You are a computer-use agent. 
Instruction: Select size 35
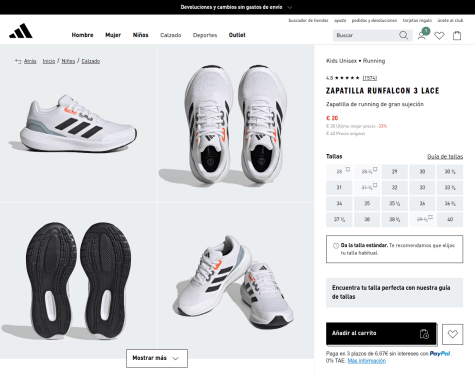pyautogui.click(x=367, y=203)
